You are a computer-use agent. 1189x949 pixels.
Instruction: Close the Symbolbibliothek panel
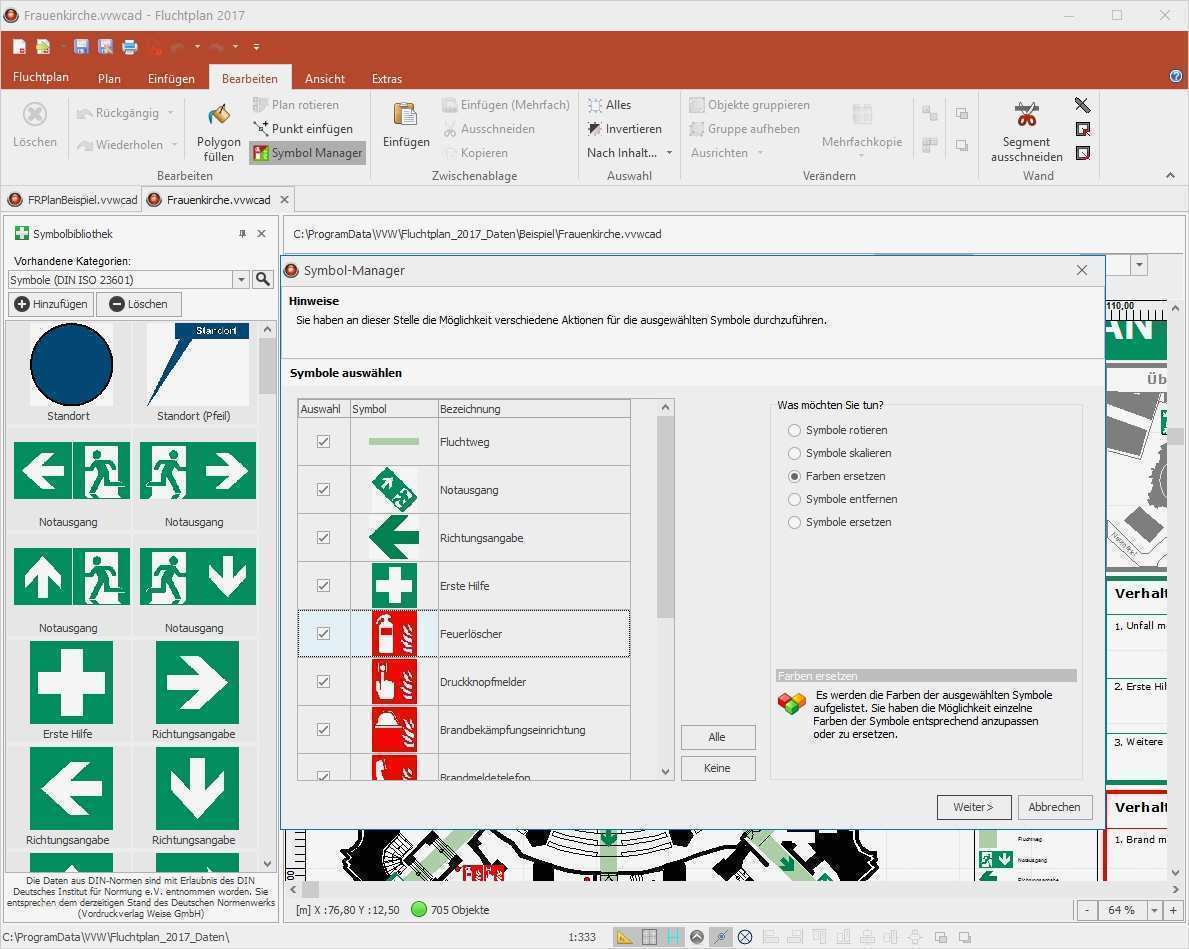262,234
